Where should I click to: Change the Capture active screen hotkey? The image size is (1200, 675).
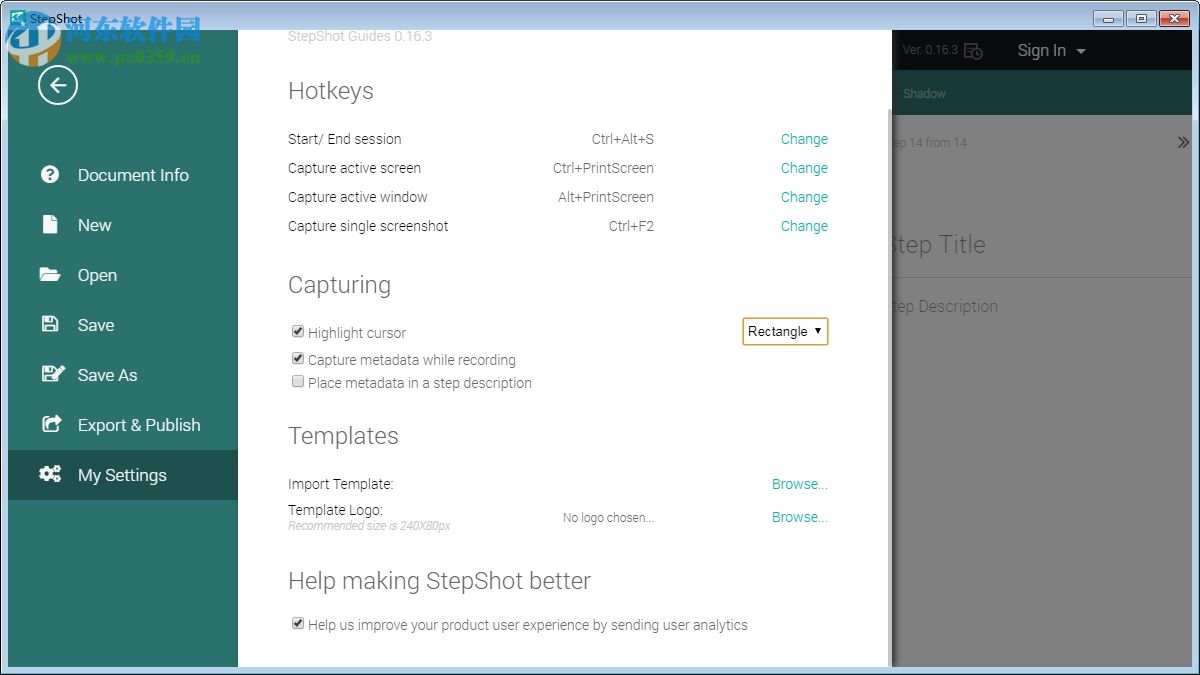pos(804,168)
